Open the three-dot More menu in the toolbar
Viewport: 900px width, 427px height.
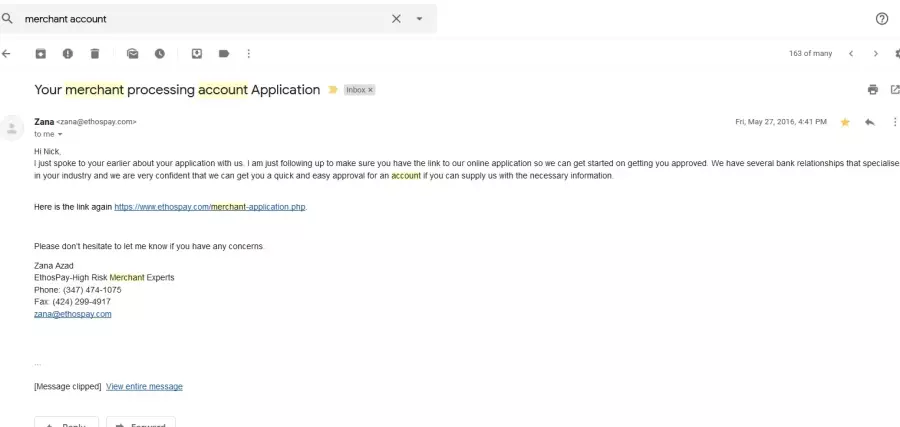click(249, 53)
